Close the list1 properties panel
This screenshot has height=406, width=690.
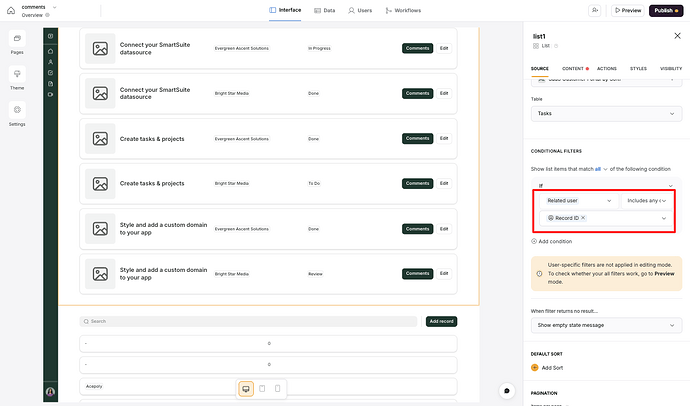[677, 36]
